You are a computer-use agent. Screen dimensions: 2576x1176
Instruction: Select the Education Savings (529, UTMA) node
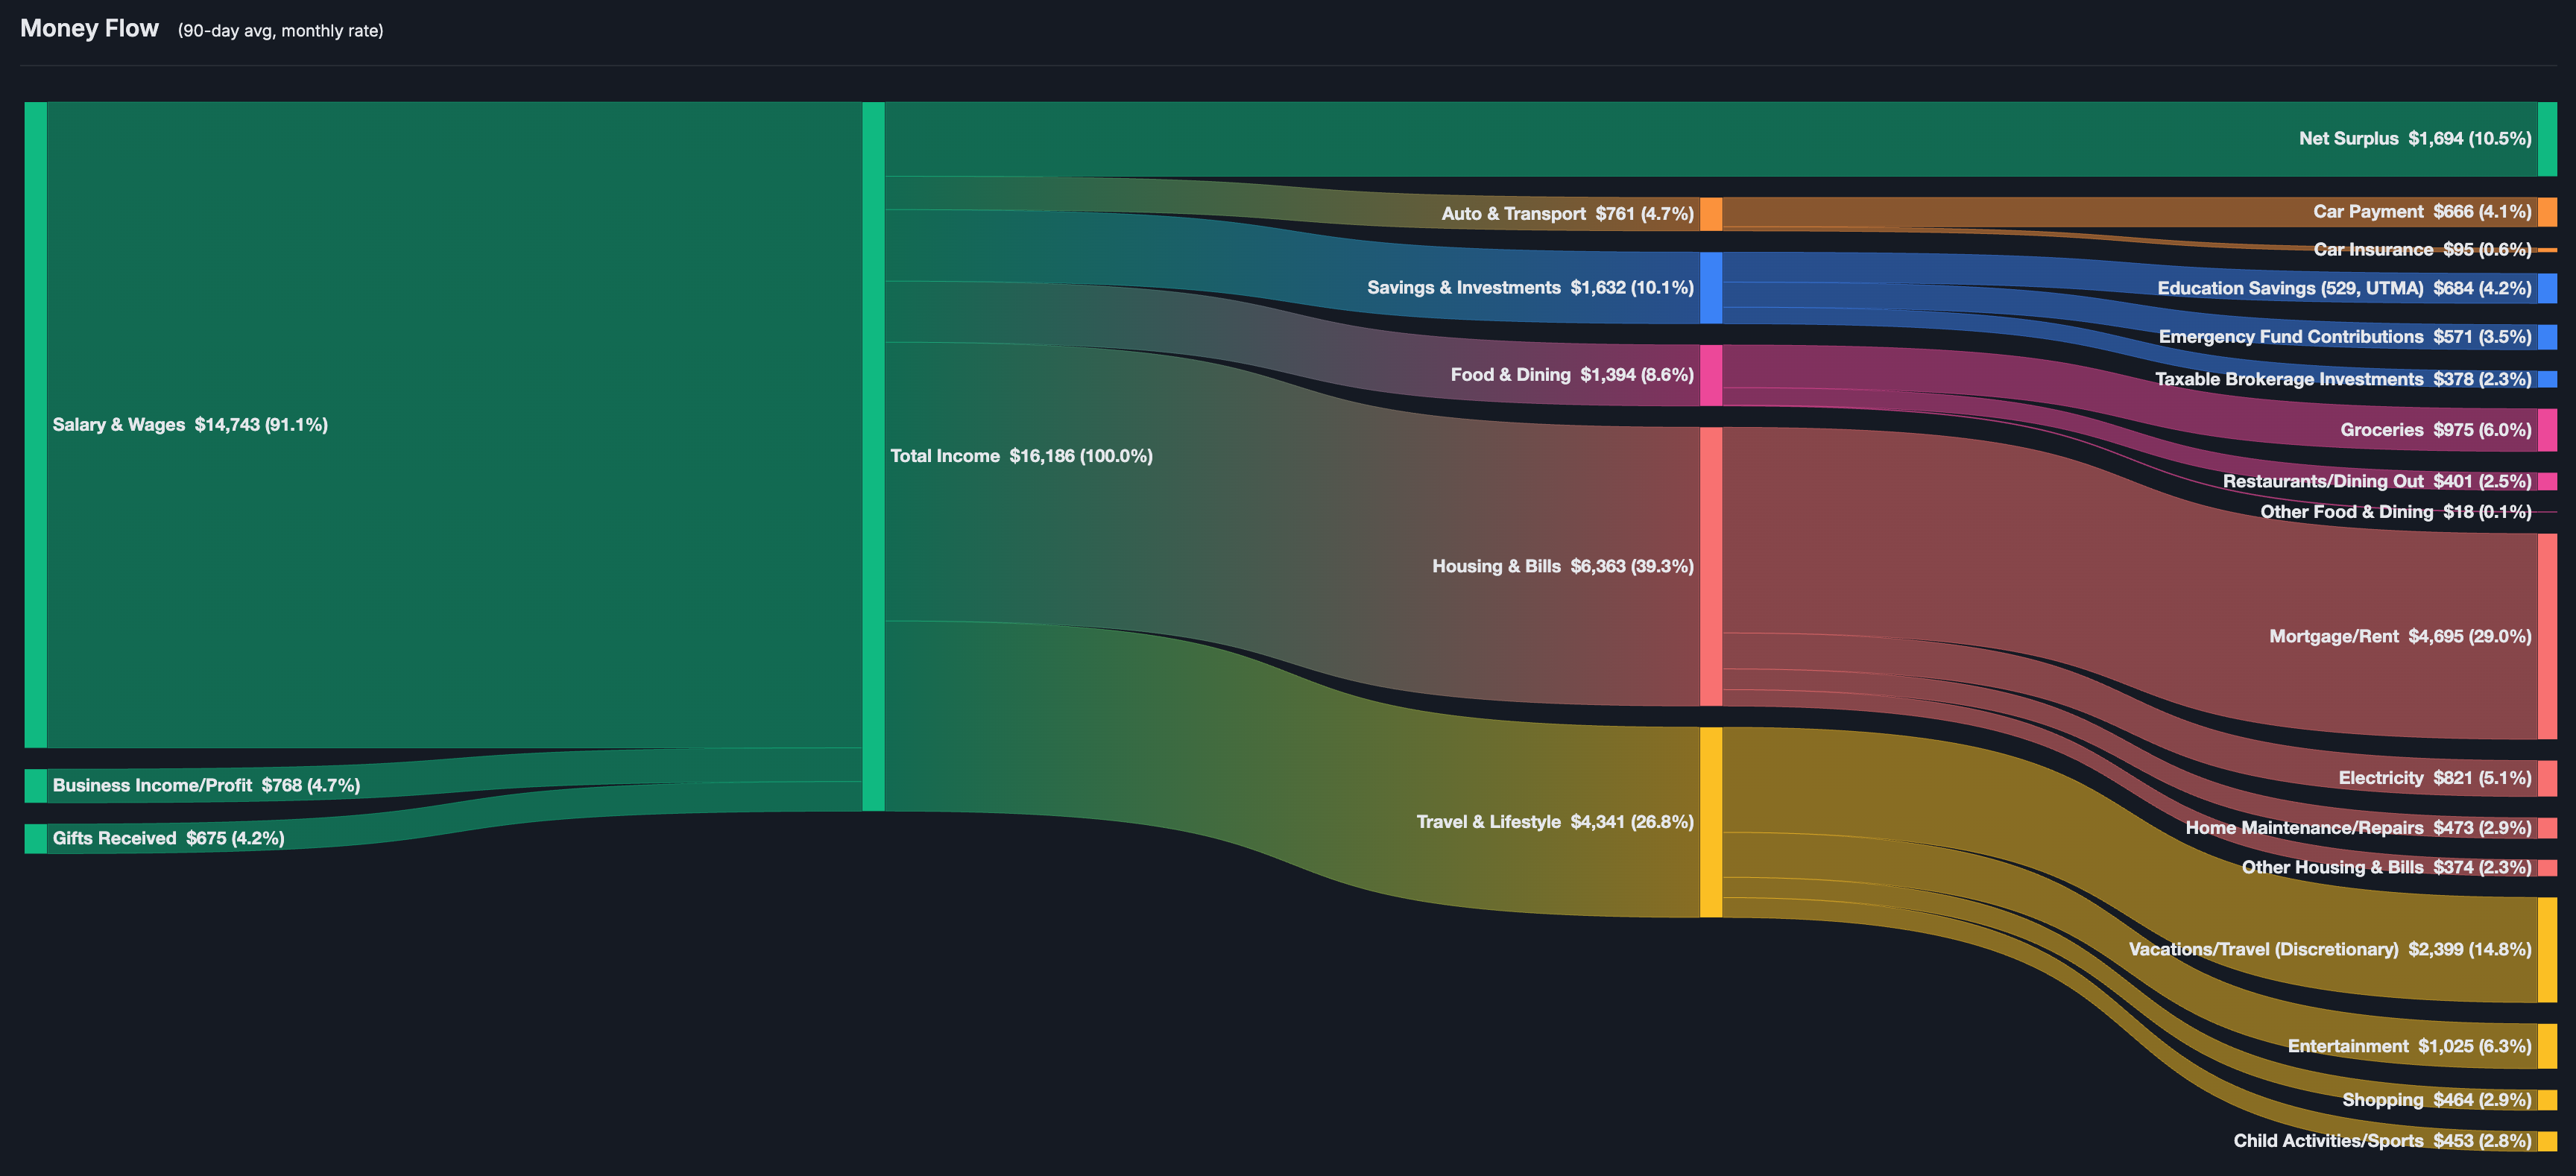pyautogui.click(x=2548, y=288)
